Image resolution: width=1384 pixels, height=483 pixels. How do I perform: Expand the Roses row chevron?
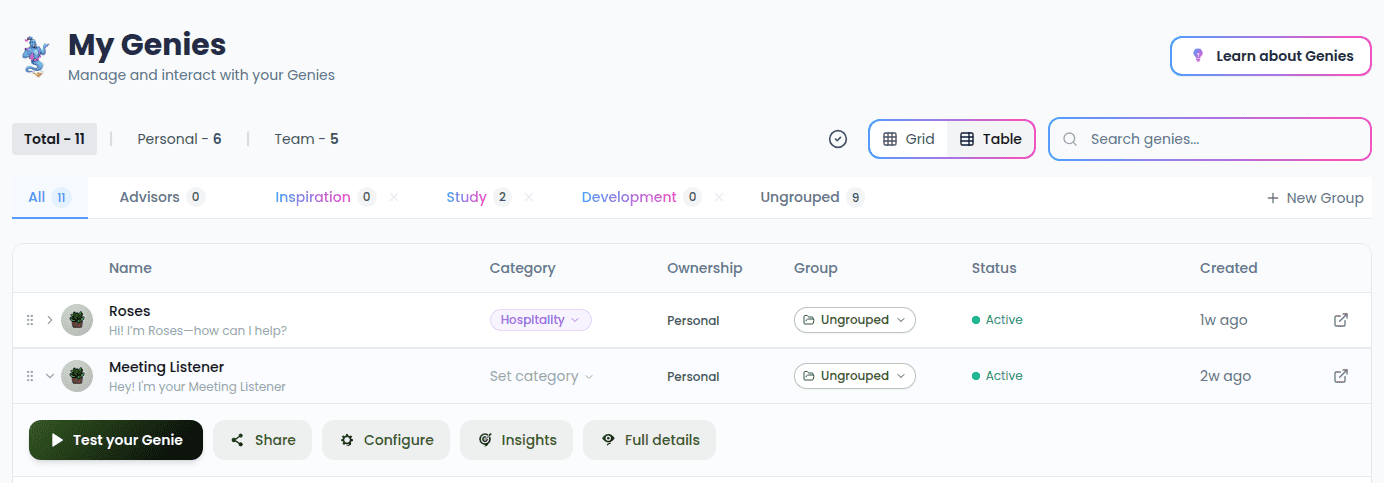coord(50,320)
